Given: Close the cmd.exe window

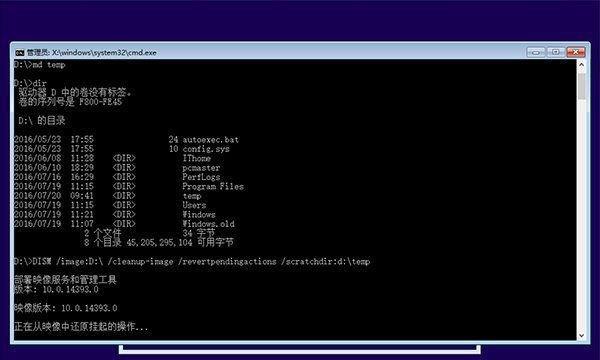Looking at the screenshot, I should point(575,52).
